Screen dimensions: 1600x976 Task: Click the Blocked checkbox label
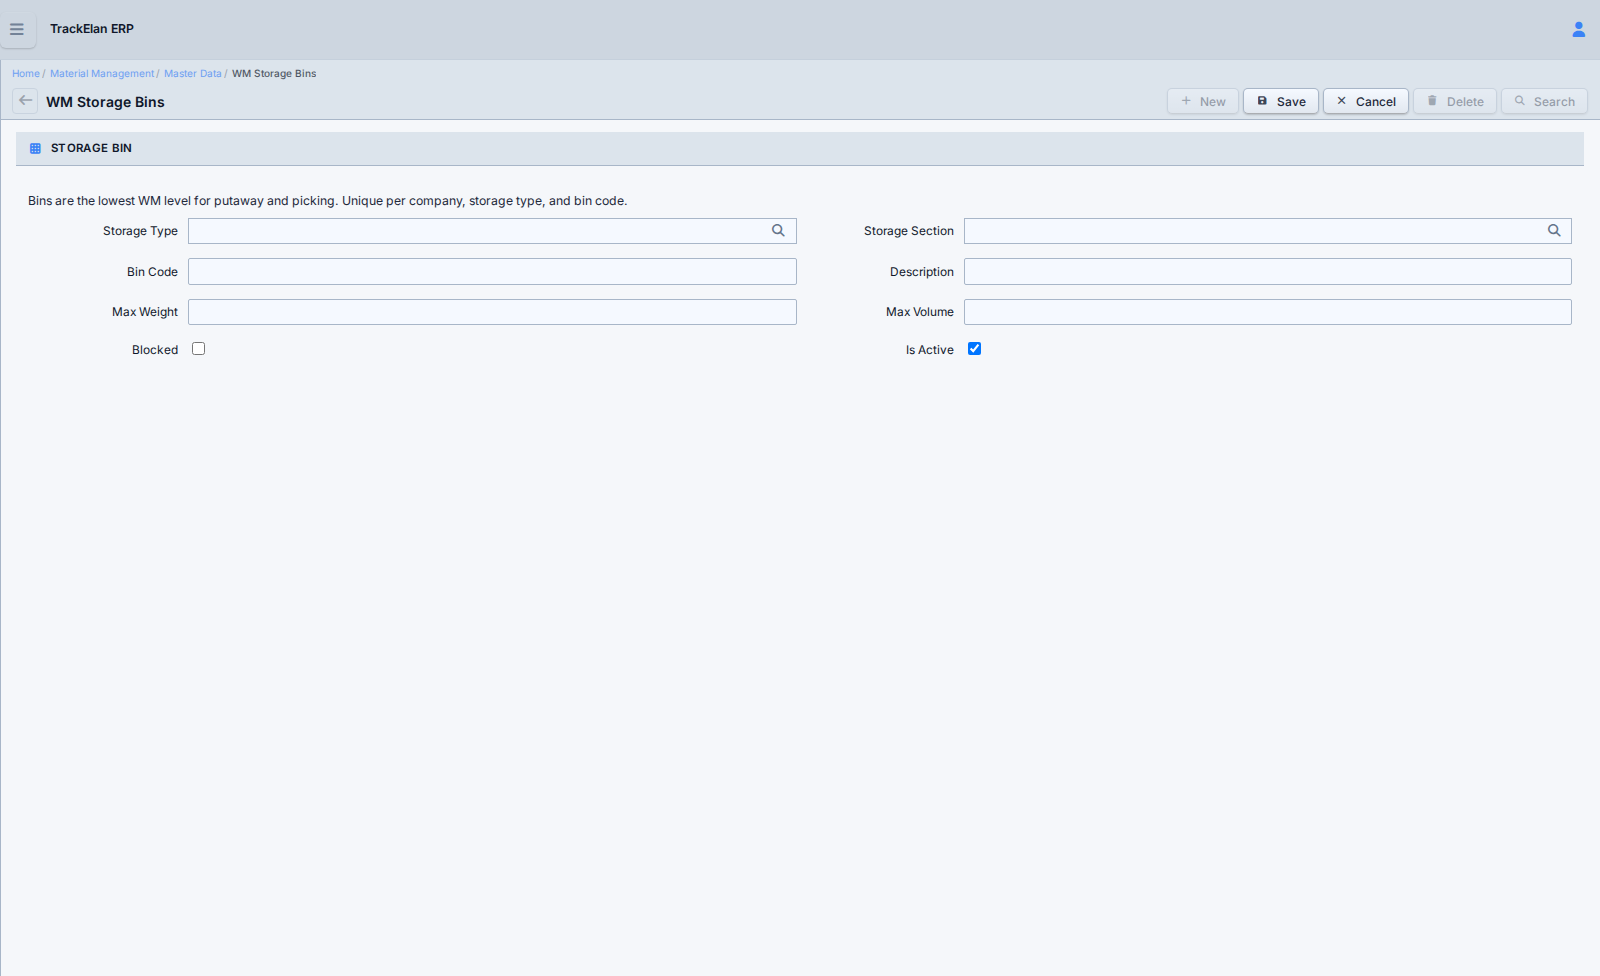tap(155, 350)
